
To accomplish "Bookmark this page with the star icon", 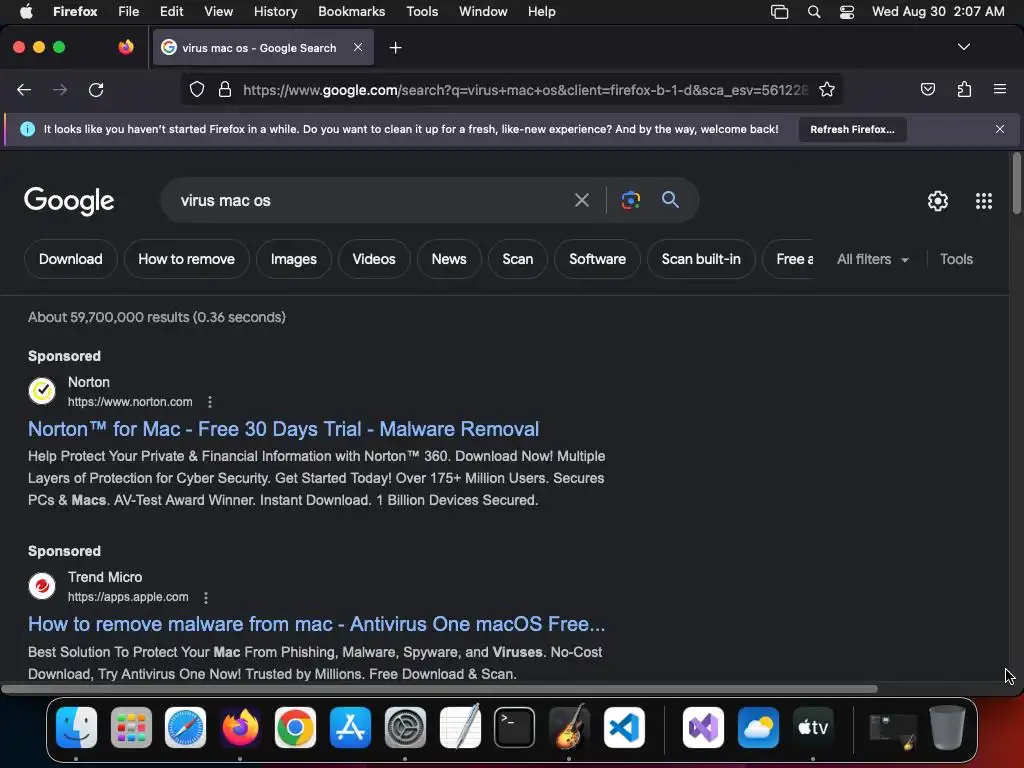I will tap(827, 89).
